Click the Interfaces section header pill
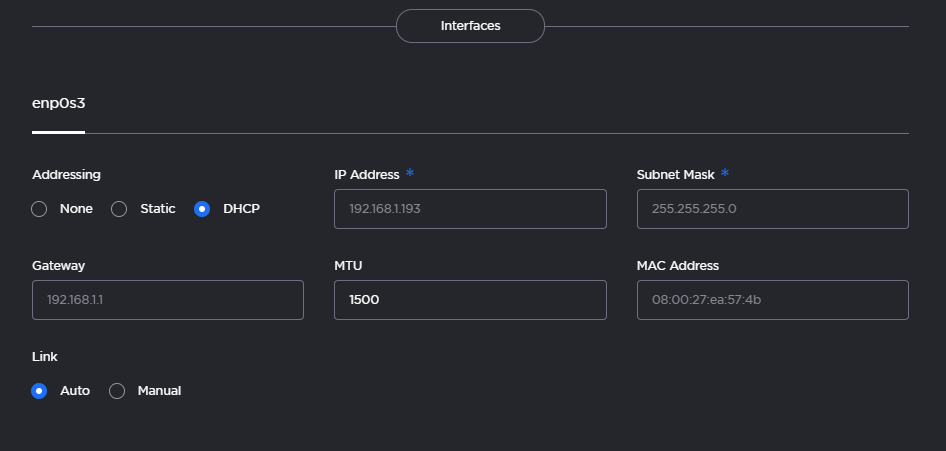The height and width of the screenshot is (451, 946). point(470,26)
